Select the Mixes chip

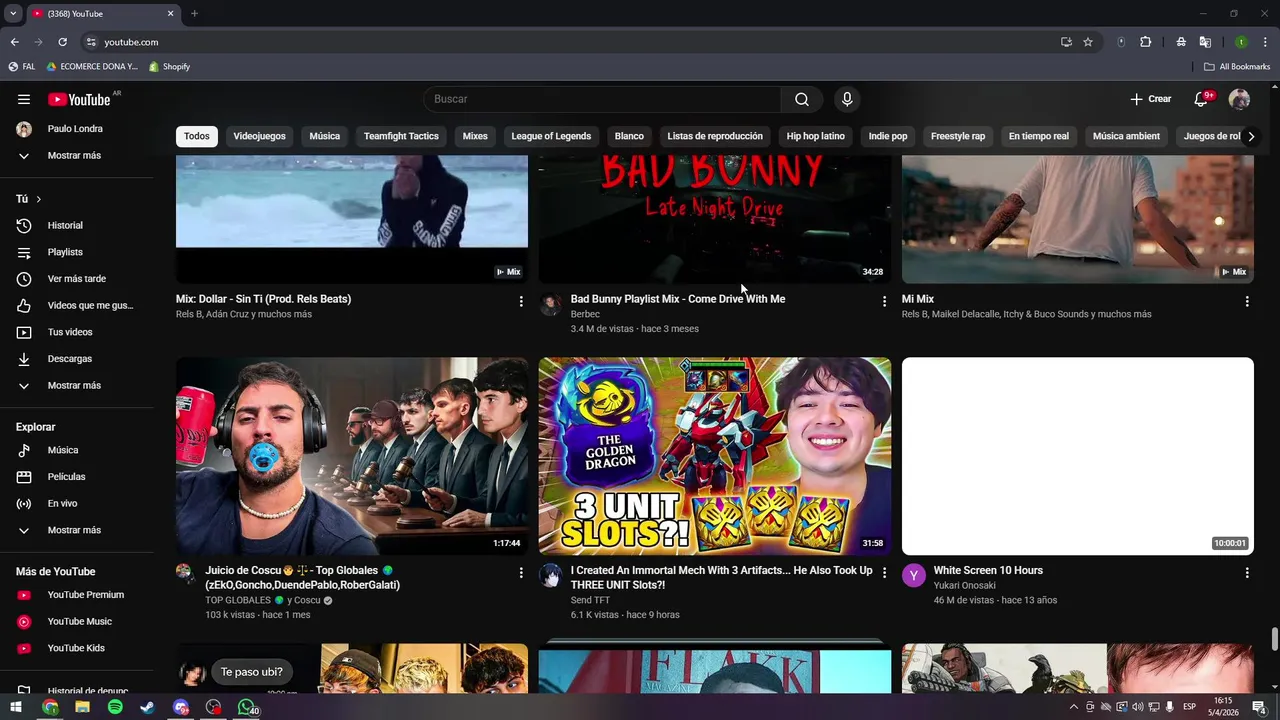tap(475, 136)
